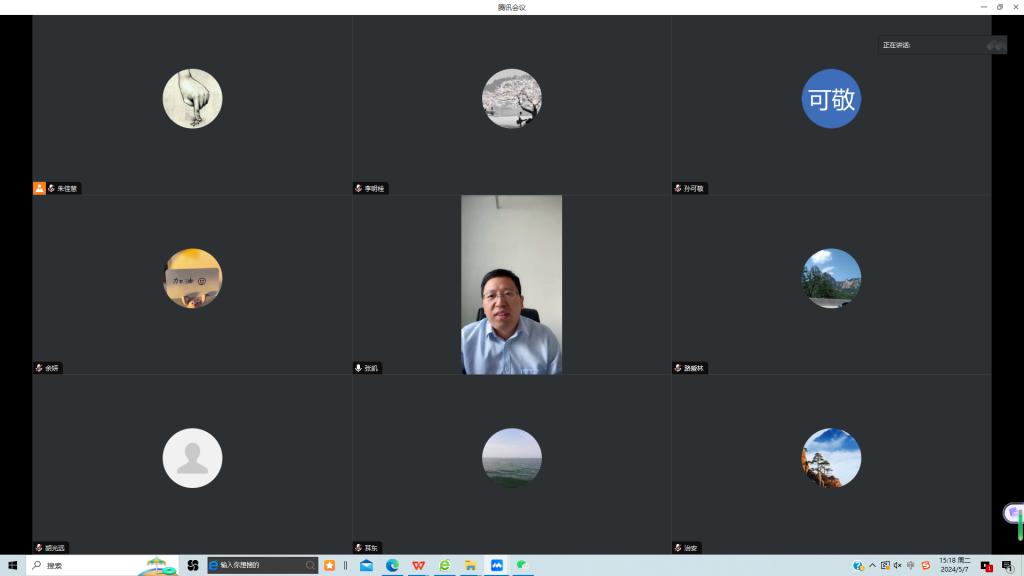Collapse the 正在讲话 speaking indicator panel
The image size is (1024, 576).
click(x=994, y=45)
